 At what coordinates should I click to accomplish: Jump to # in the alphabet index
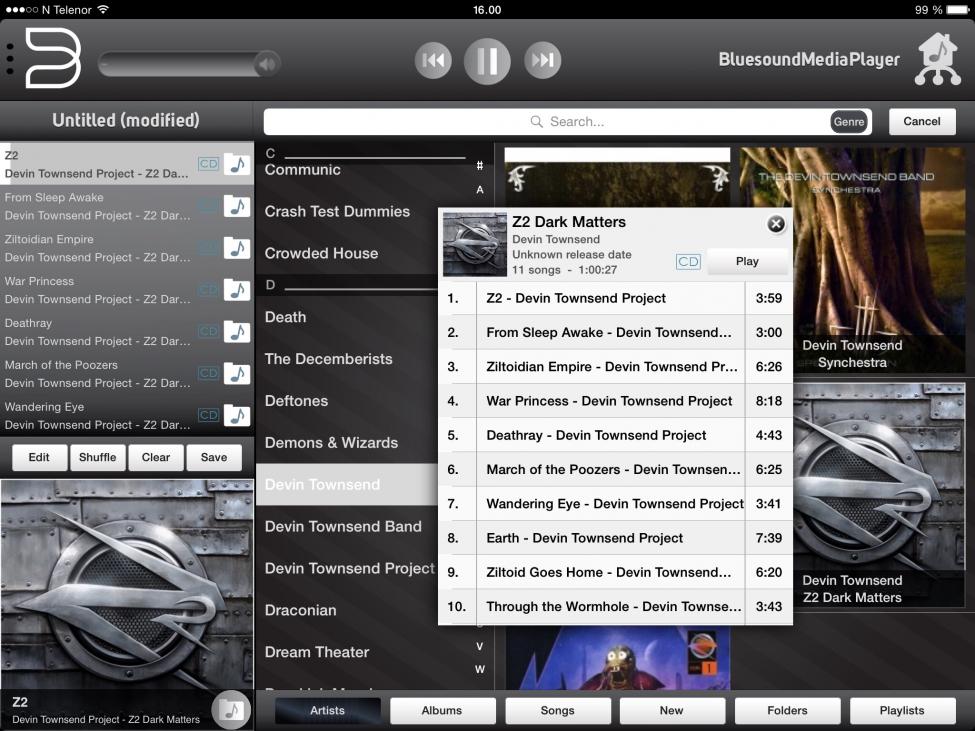[x=479, y=165]
